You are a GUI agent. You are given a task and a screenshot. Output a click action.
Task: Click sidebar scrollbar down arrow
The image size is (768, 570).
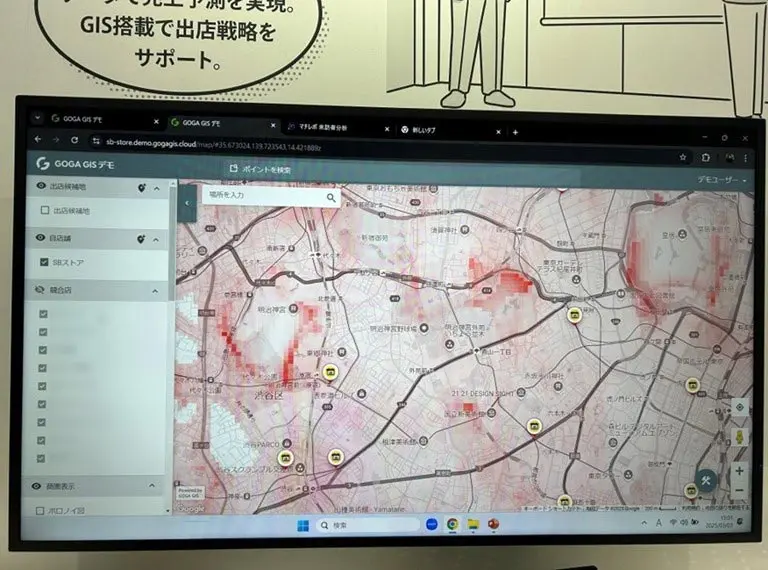168,511
